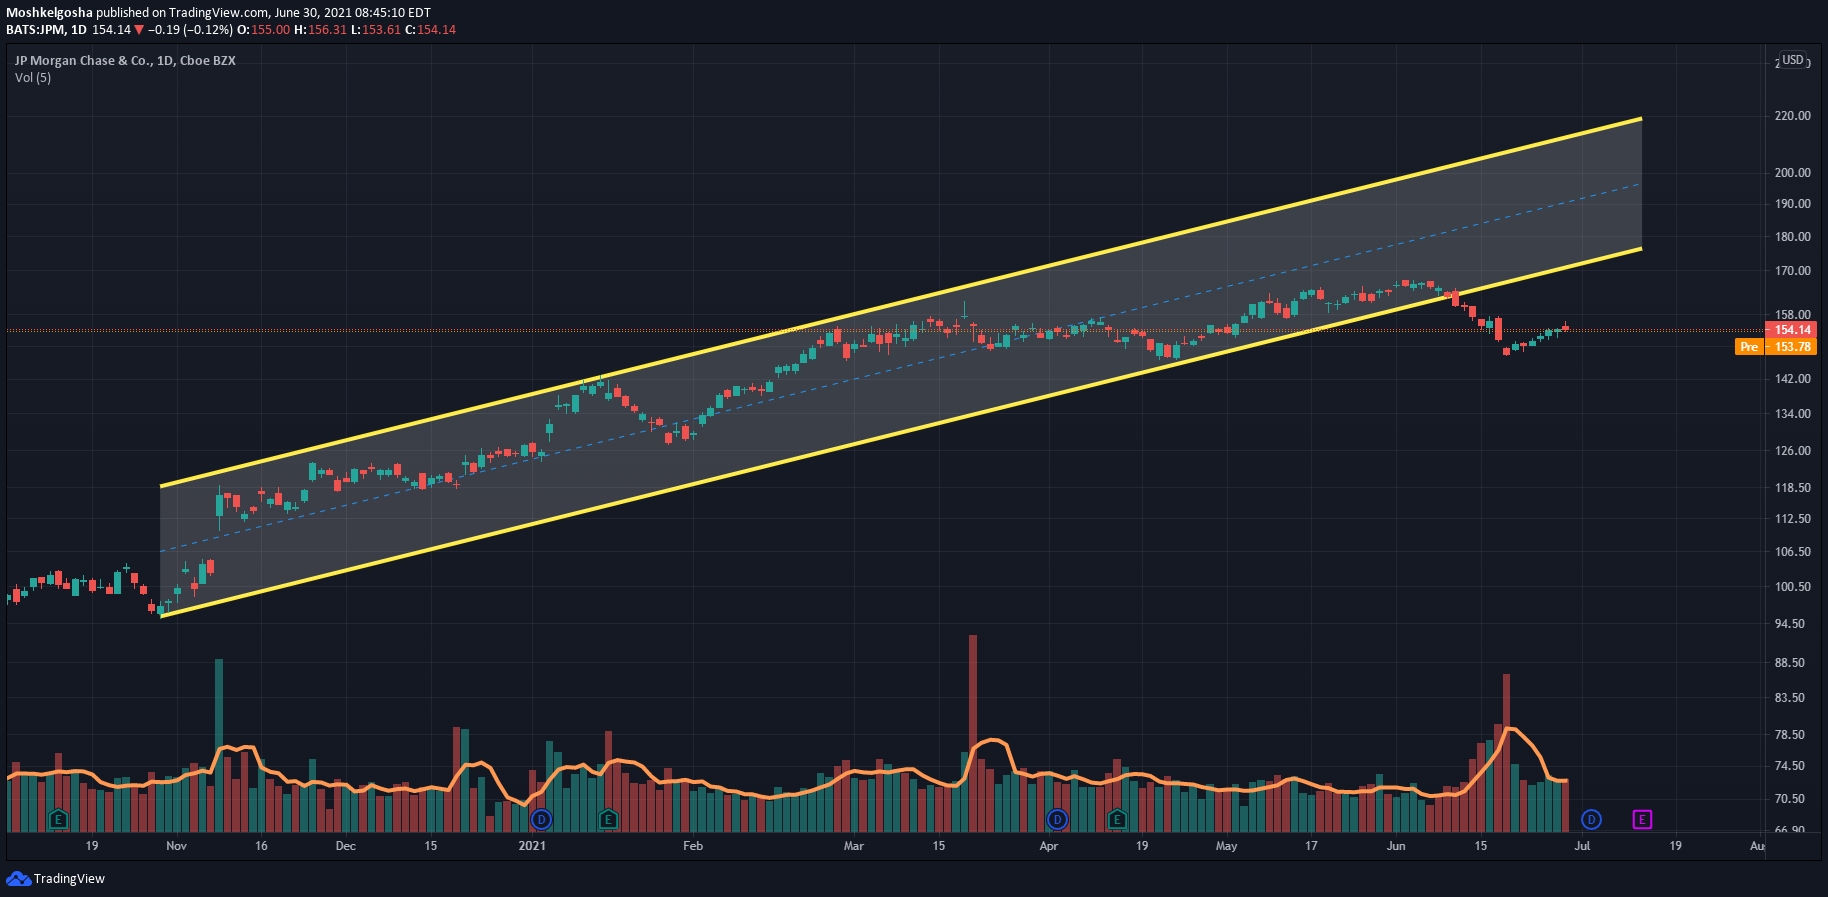The image size is (1828, 897).
Task: Click the dividend D marker at 2021 start
Action: click(541, 820)
